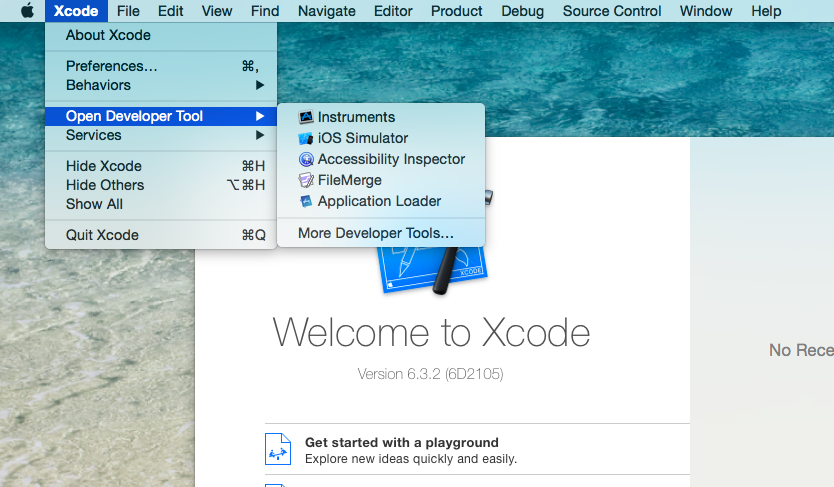Image resolution: width=834 pixels, height=487 pixels.
Task: Open Preferences… from the Xcode menu
Action: tap(161, 66)
